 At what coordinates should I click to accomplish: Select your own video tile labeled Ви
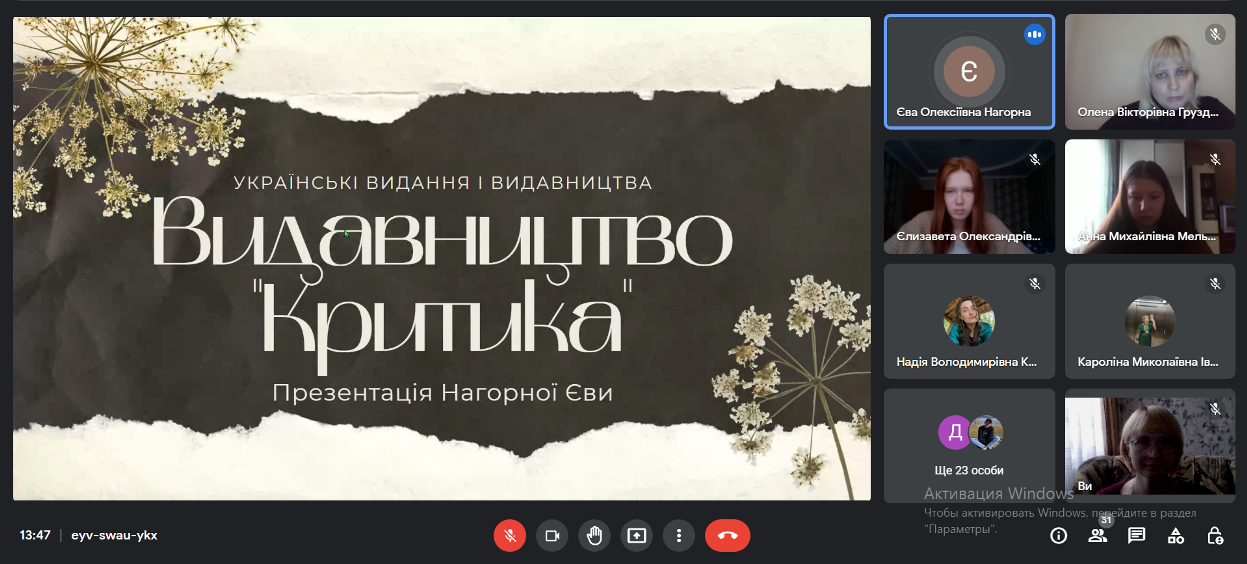click(1150, 445)
